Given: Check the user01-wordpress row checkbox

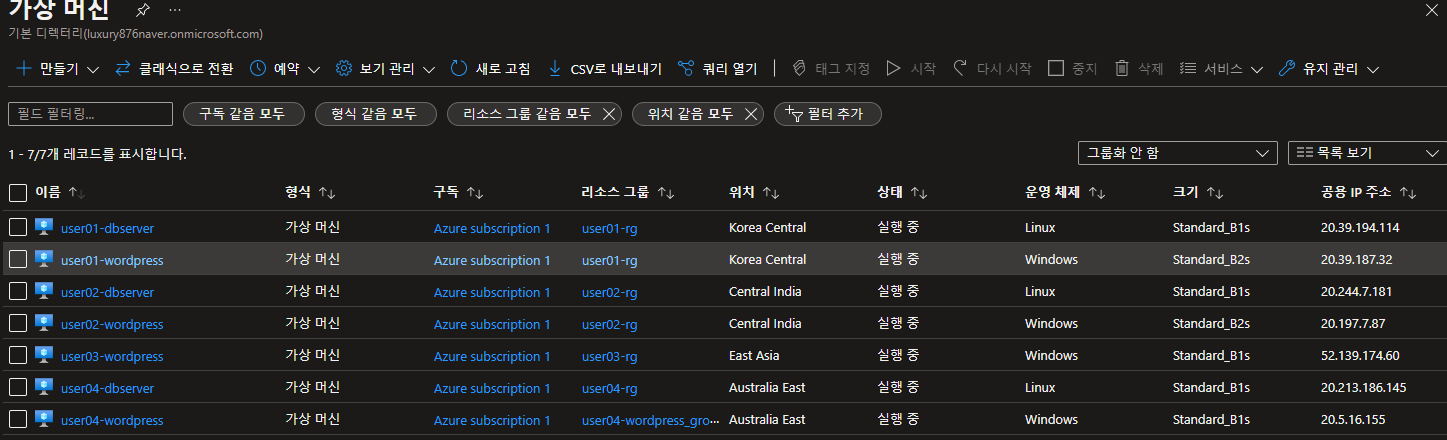Looking at the screenshot, I should 18,259.
